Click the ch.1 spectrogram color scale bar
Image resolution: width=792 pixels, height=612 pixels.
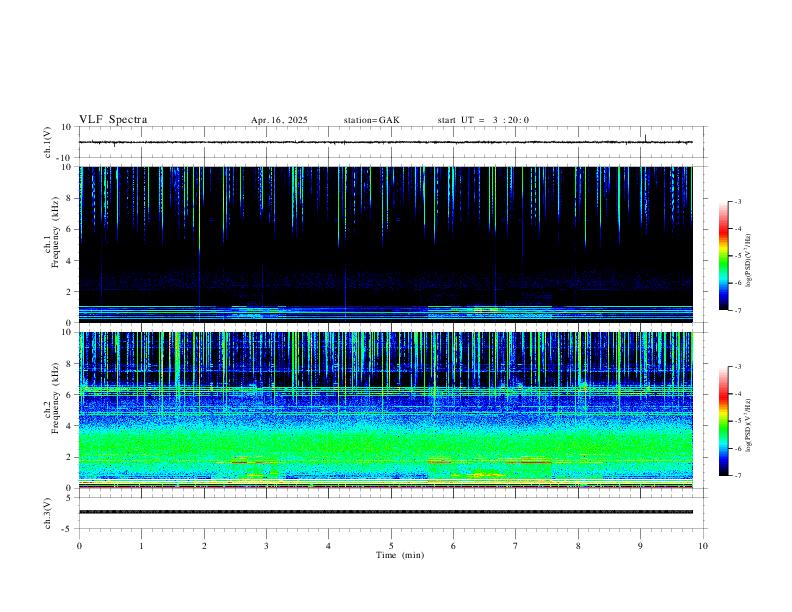(x=724, y=256)
